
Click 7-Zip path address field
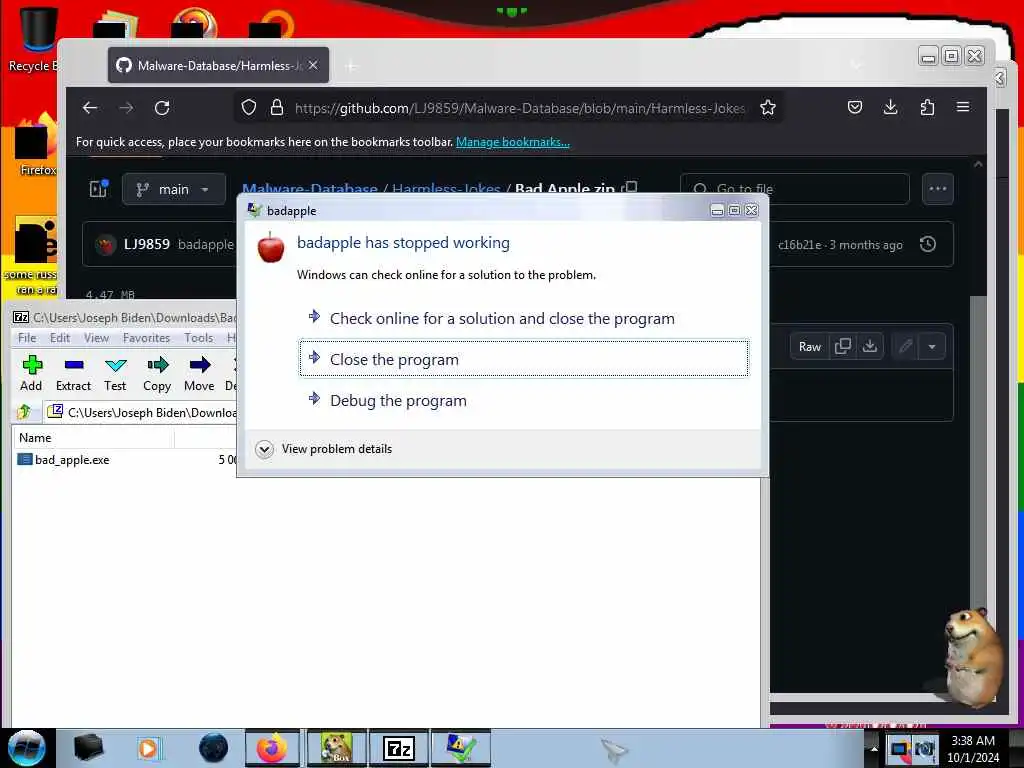140,412
